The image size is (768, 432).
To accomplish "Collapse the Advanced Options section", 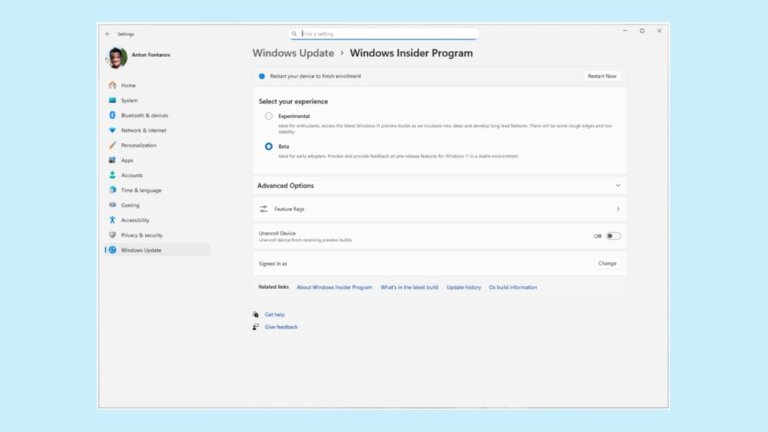I will click(x=618, y=186).
